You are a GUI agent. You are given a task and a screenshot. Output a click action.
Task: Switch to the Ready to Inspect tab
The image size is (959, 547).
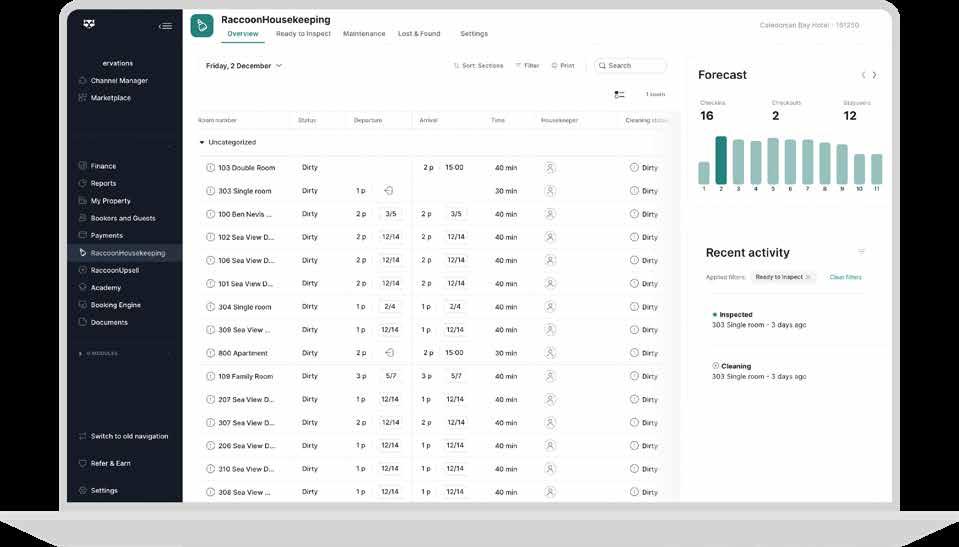point(303,34)
